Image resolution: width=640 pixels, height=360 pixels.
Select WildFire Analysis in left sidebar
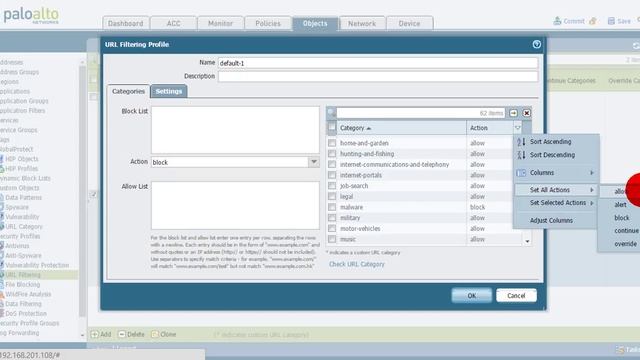[x=28, y=294]
